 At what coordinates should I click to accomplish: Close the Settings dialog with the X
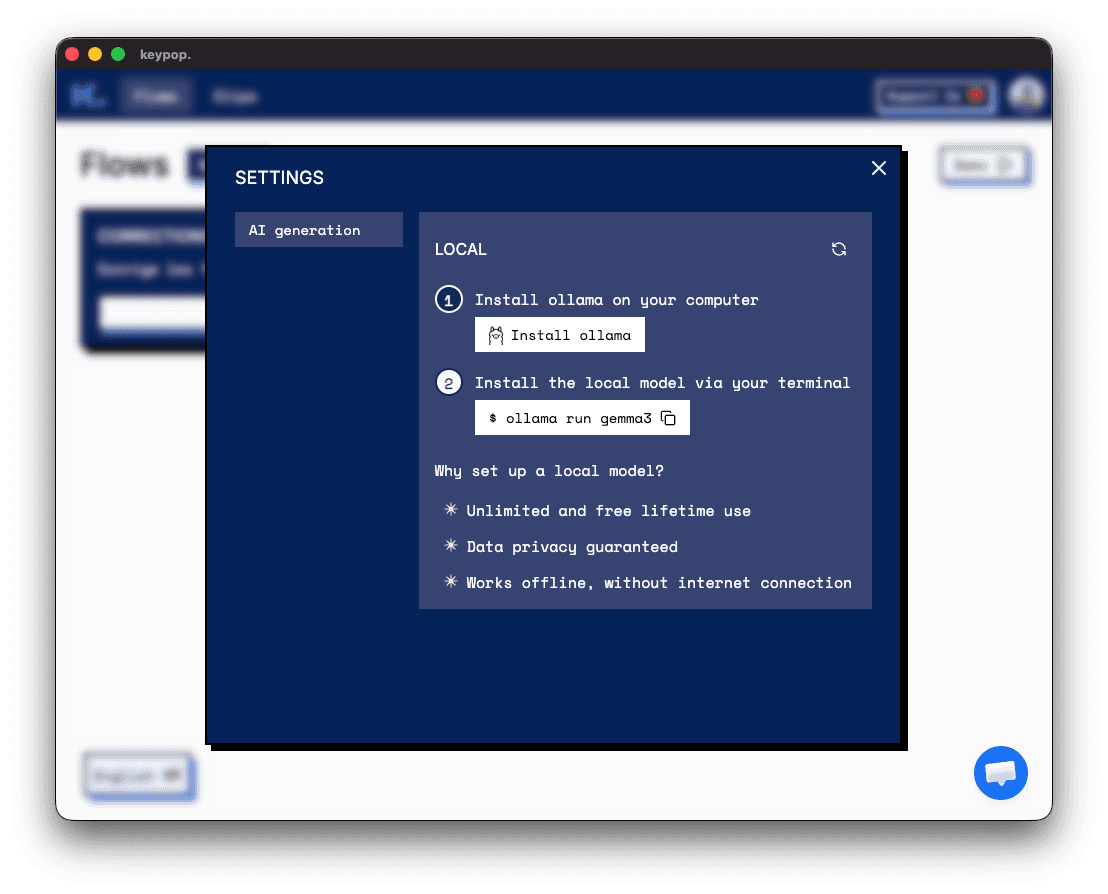point(879,168)
